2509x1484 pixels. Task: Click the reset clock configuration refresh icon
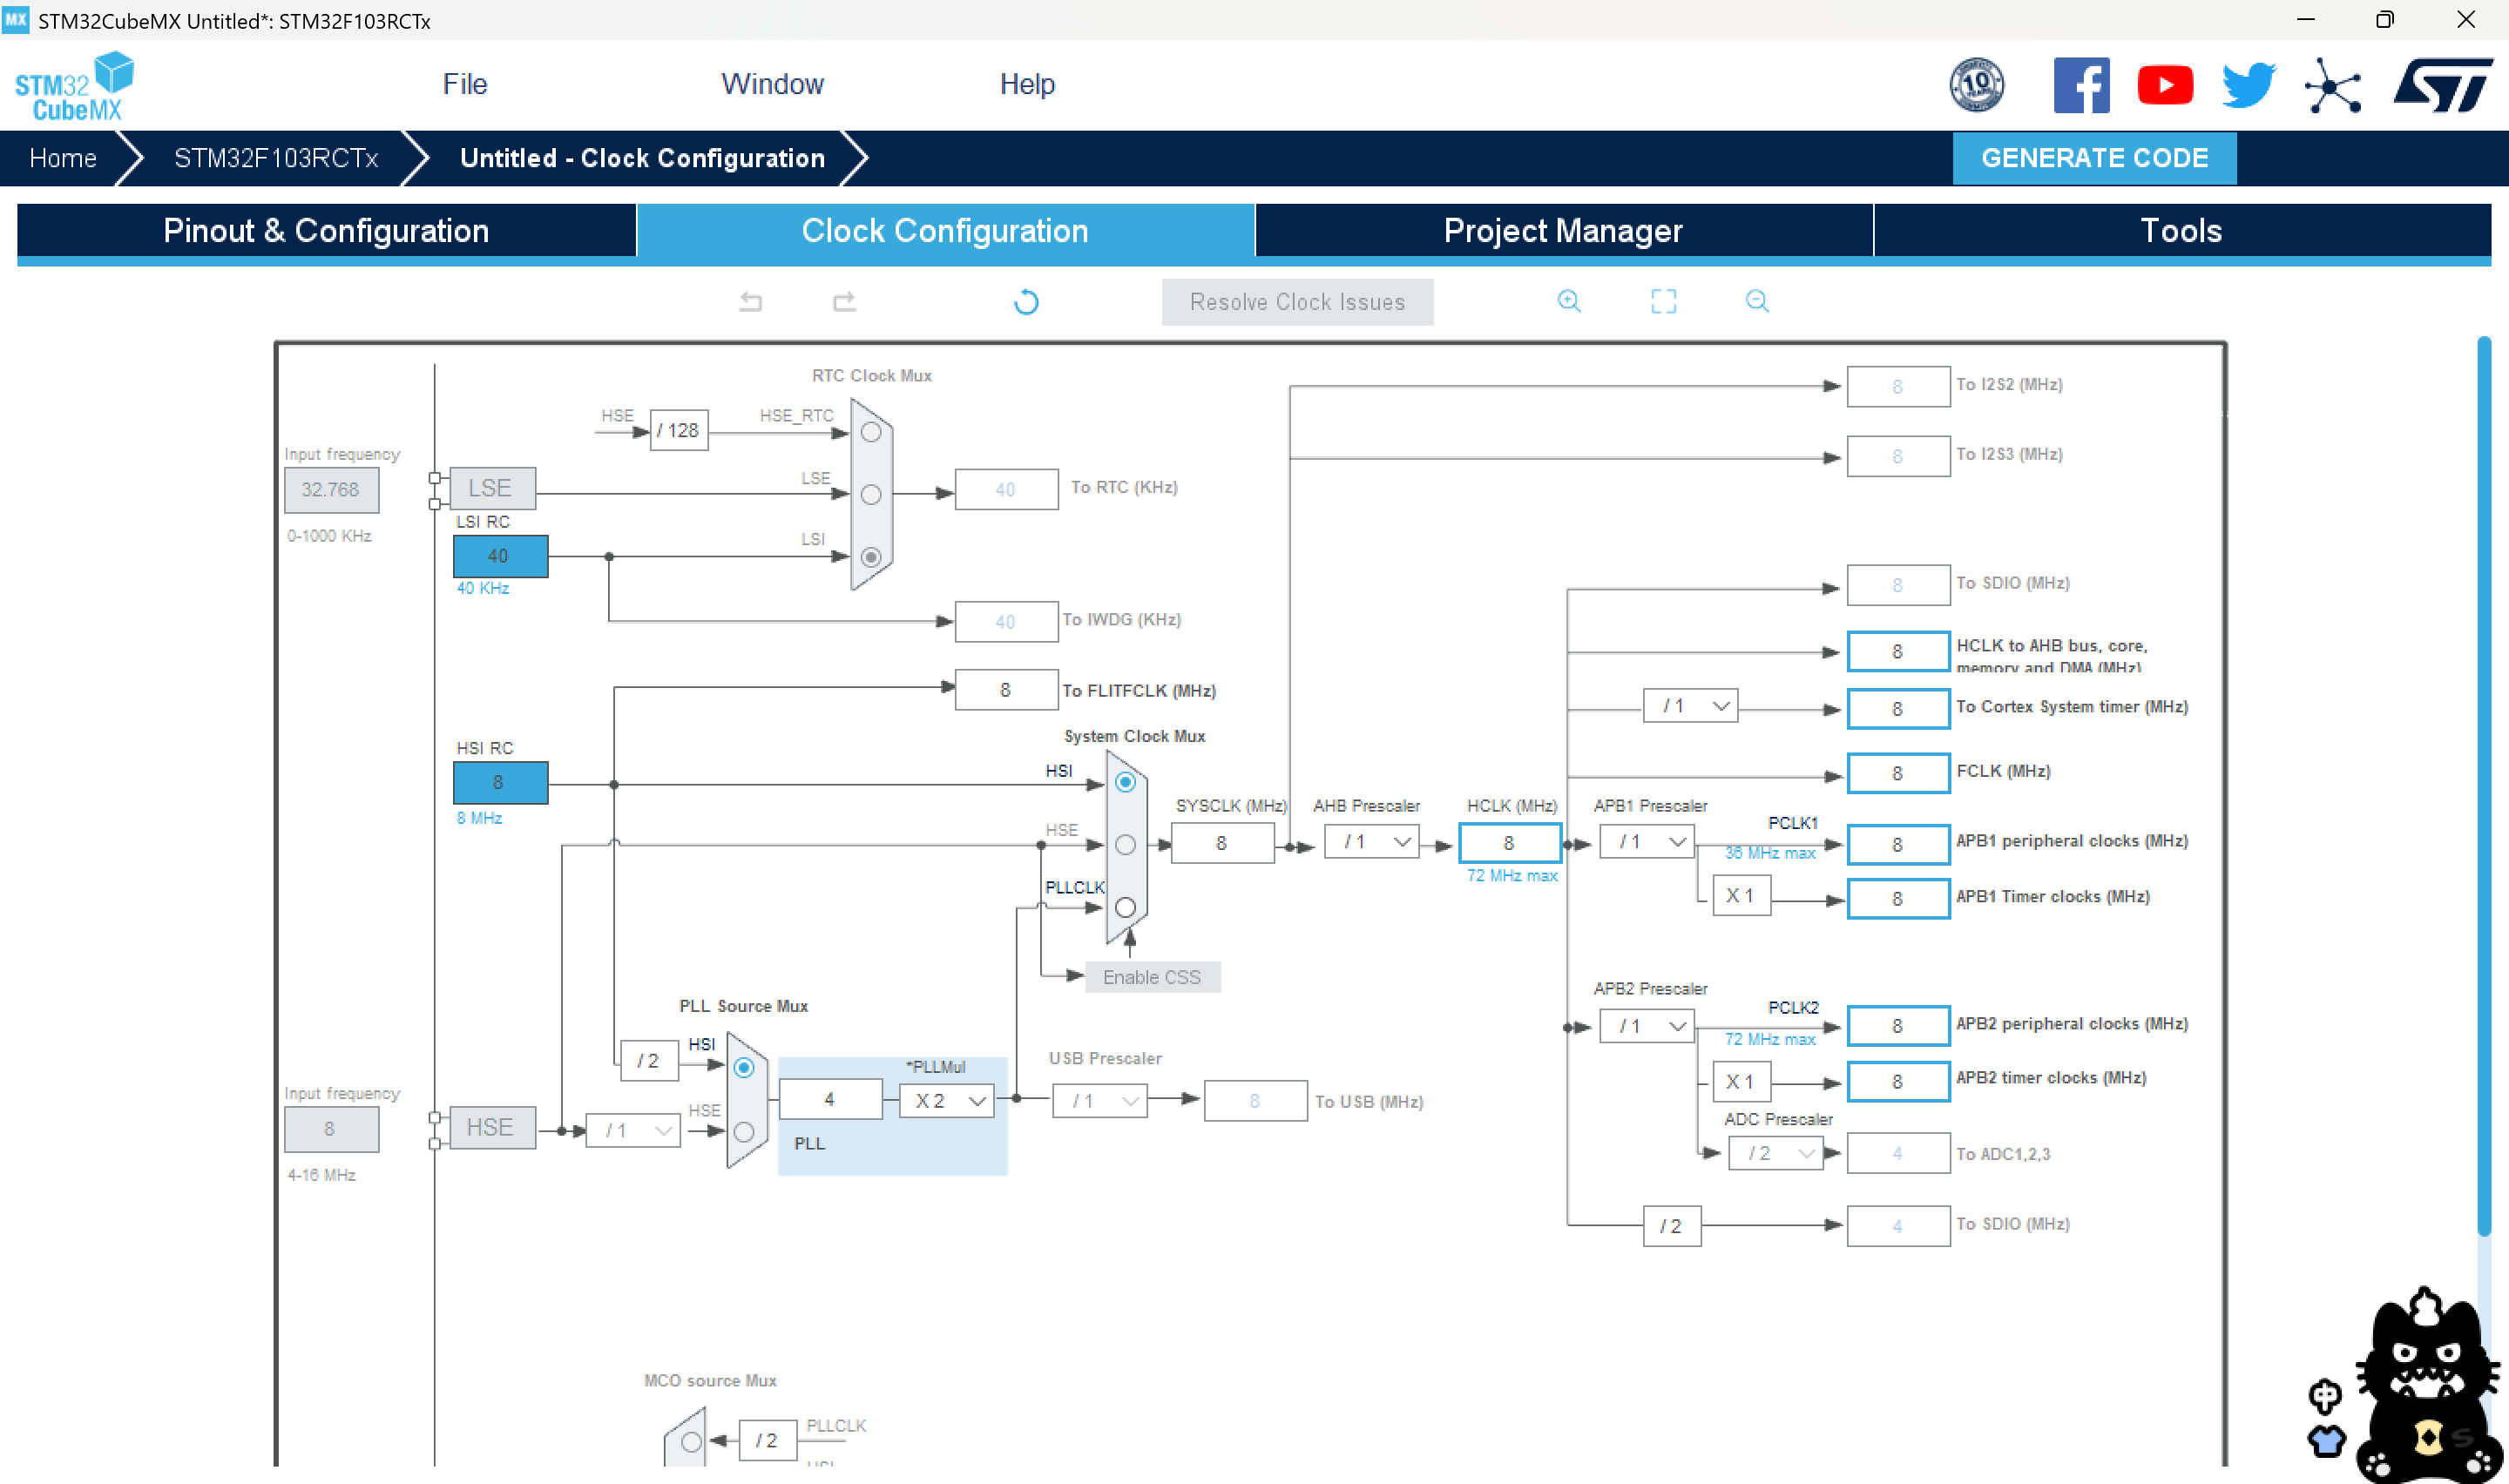tap(1026, 302)
